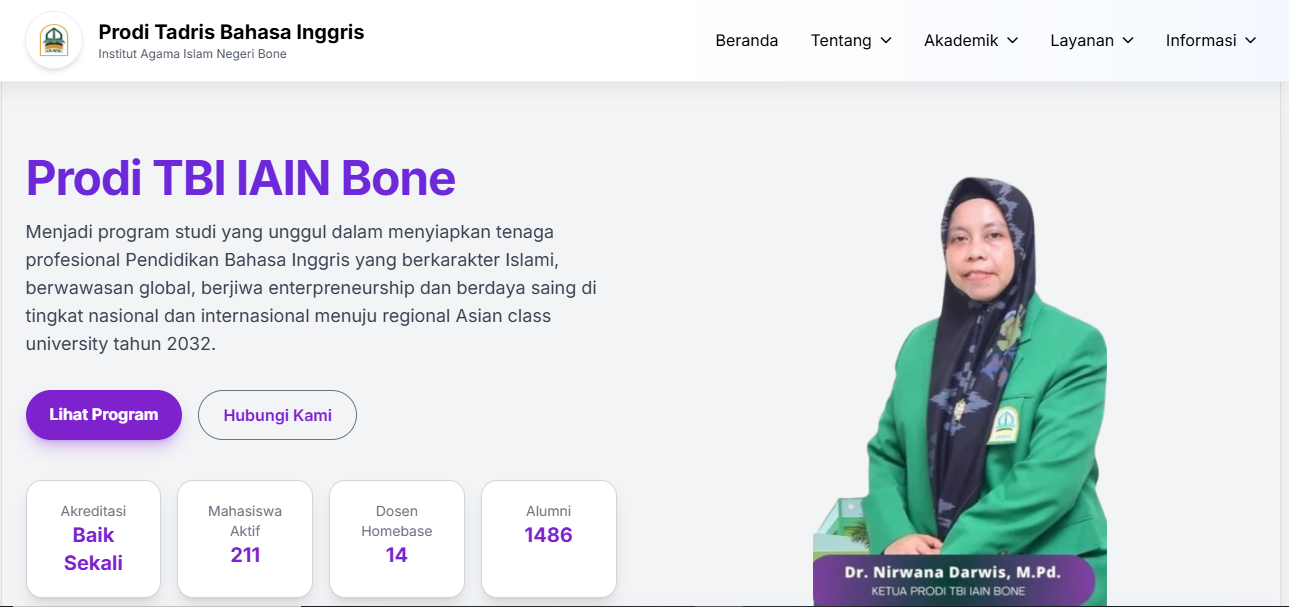This screenshot has width=1289, height=607.
Task: Expand the Akademik dropdown
Action: click(962, 40)
